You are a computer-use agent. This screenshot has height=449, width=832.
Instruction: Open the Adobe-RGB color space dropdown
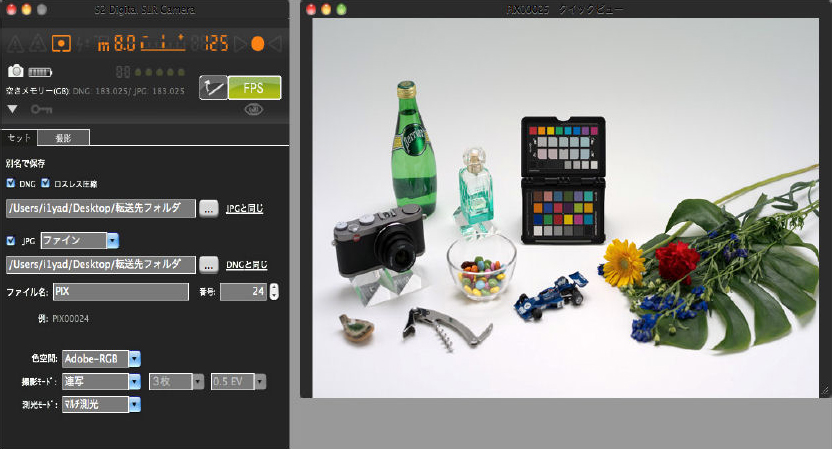pos(134,357)
